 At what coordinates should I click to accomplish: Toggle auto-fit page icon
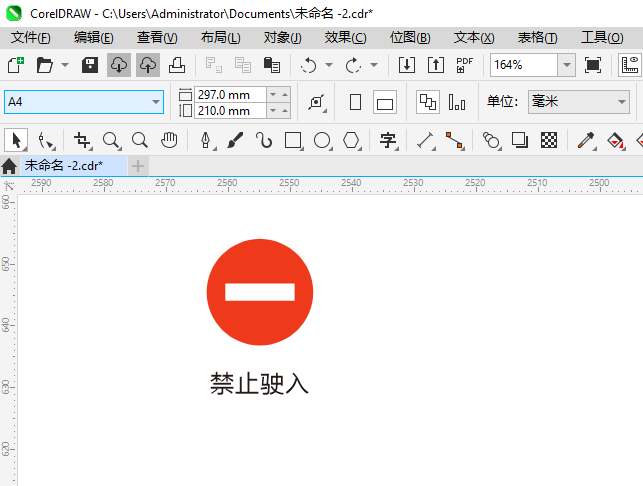tap(317, 102)
